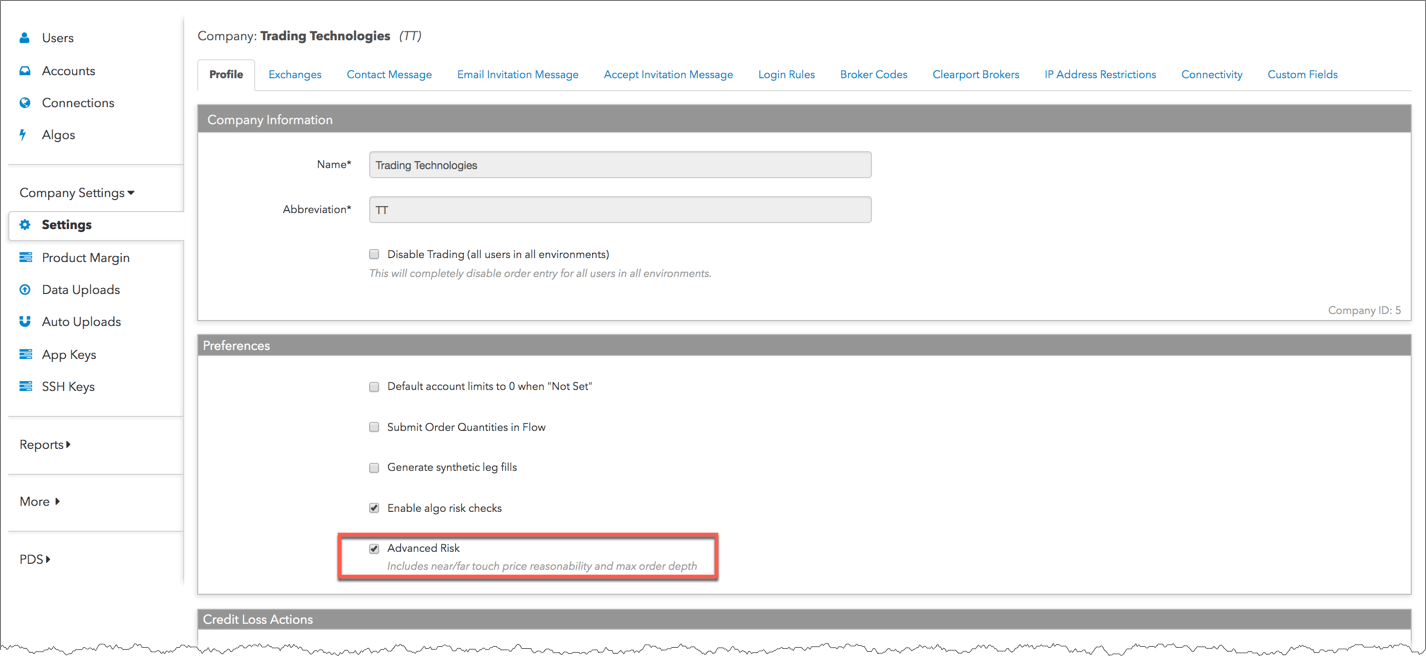This screenshot has height=656, width=1426.
Task: Toggle Submit Order Quantities in Flow
Action: (x=374, y=427)
